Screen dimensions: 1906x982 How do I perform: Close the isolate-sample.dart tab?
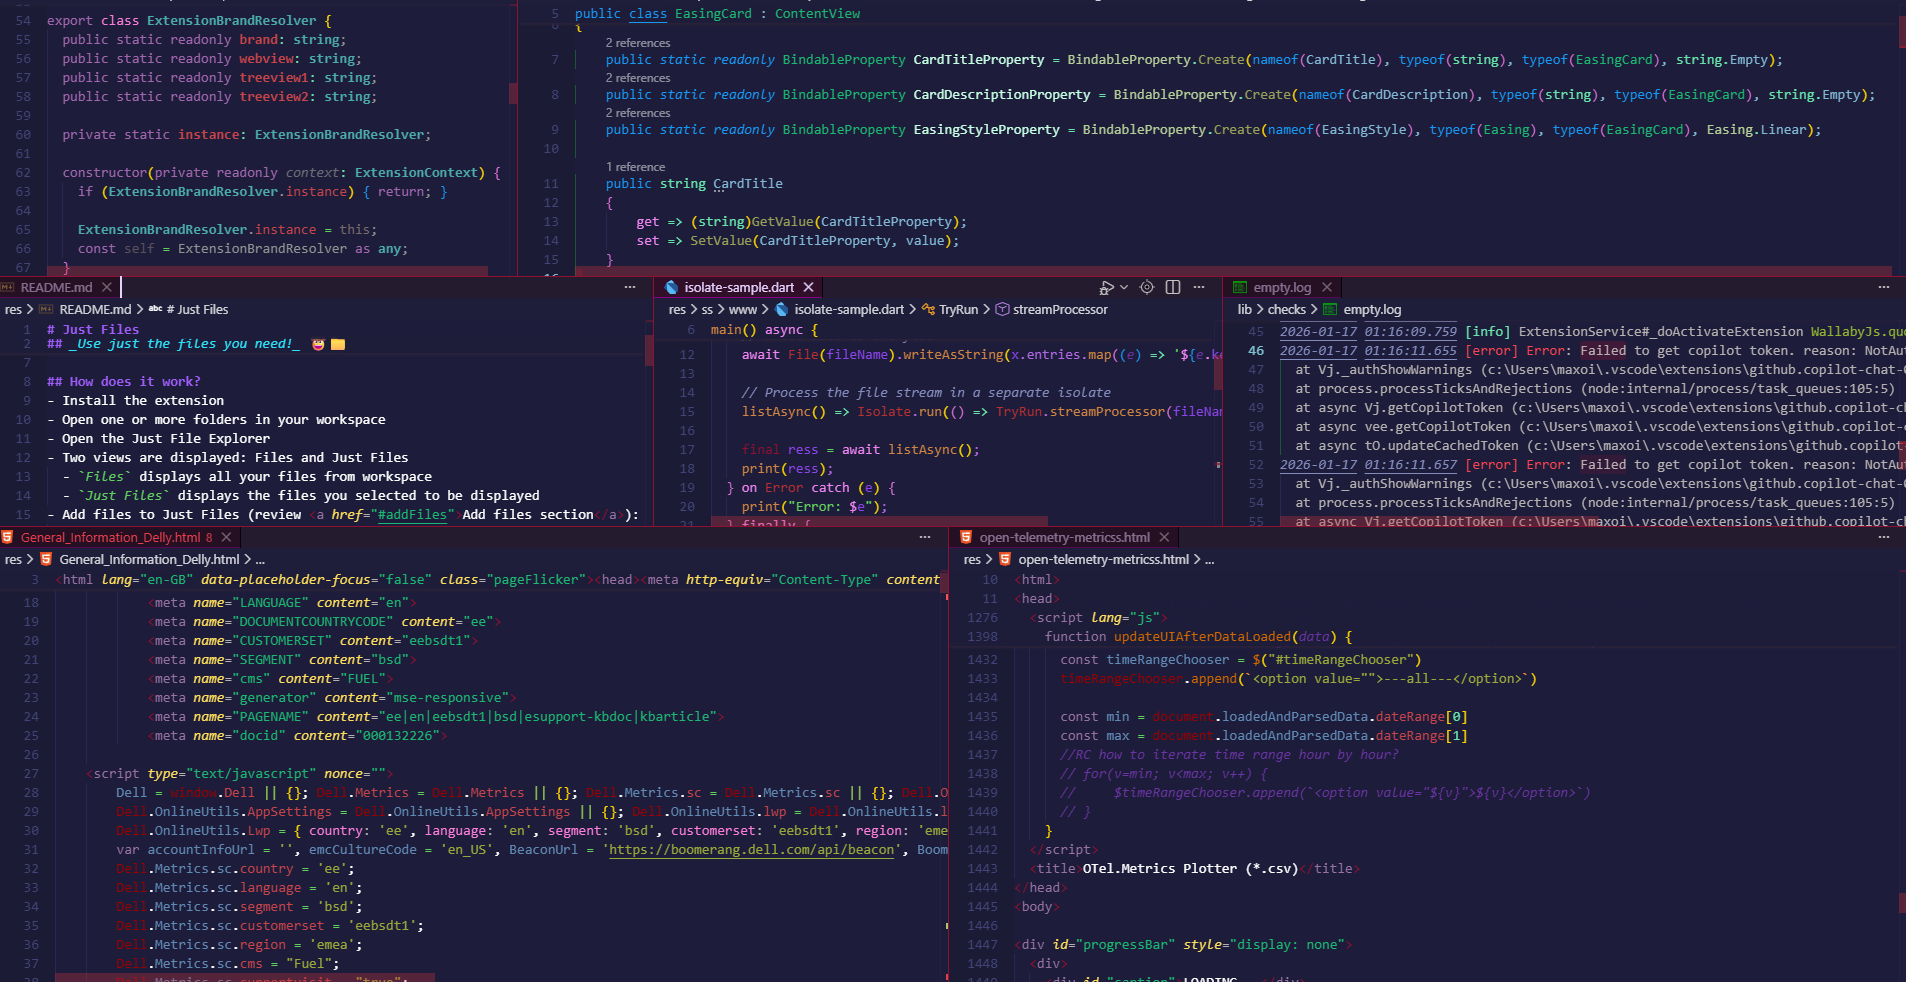[x=809, y=288]
